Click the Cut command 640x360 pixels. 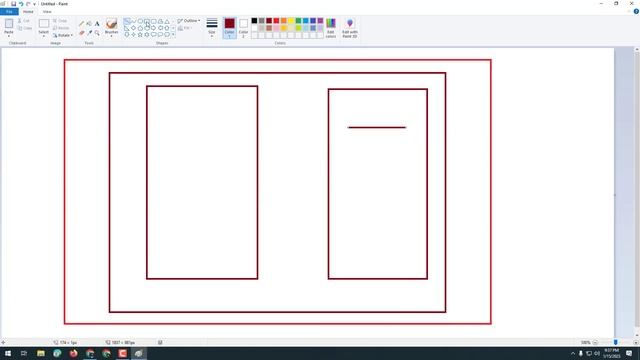(x=24, y=21)
